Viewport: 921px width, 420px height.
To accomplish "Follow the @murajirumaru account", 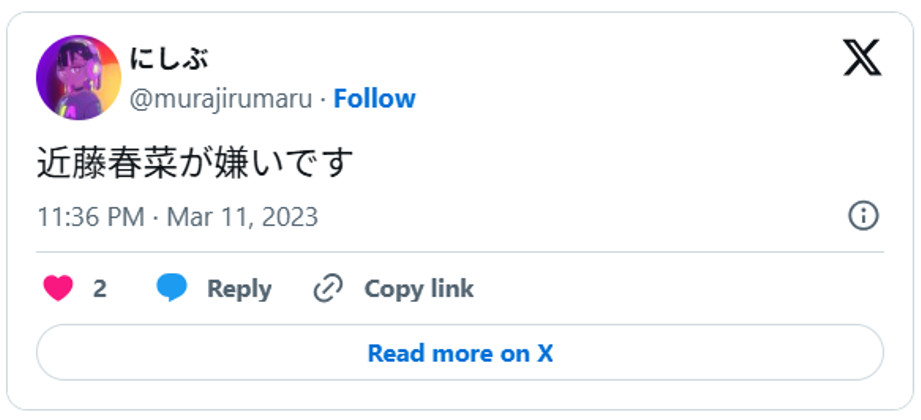I will 374,99.
